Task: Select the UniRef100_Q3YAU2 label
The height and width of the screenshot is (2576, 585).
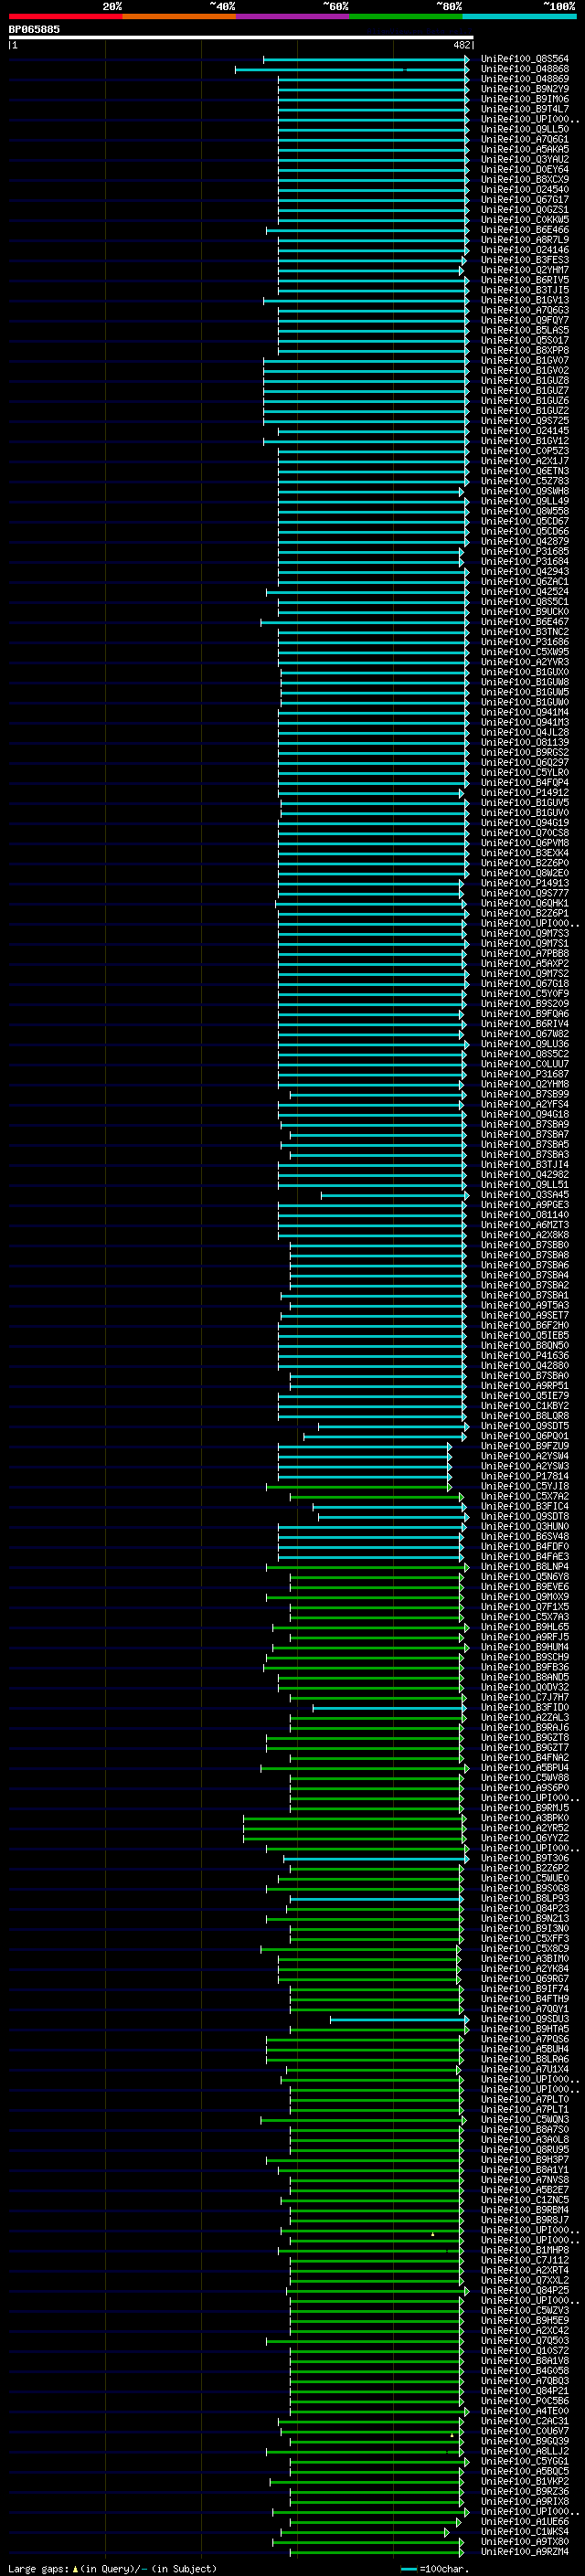Action: [524, 159]
